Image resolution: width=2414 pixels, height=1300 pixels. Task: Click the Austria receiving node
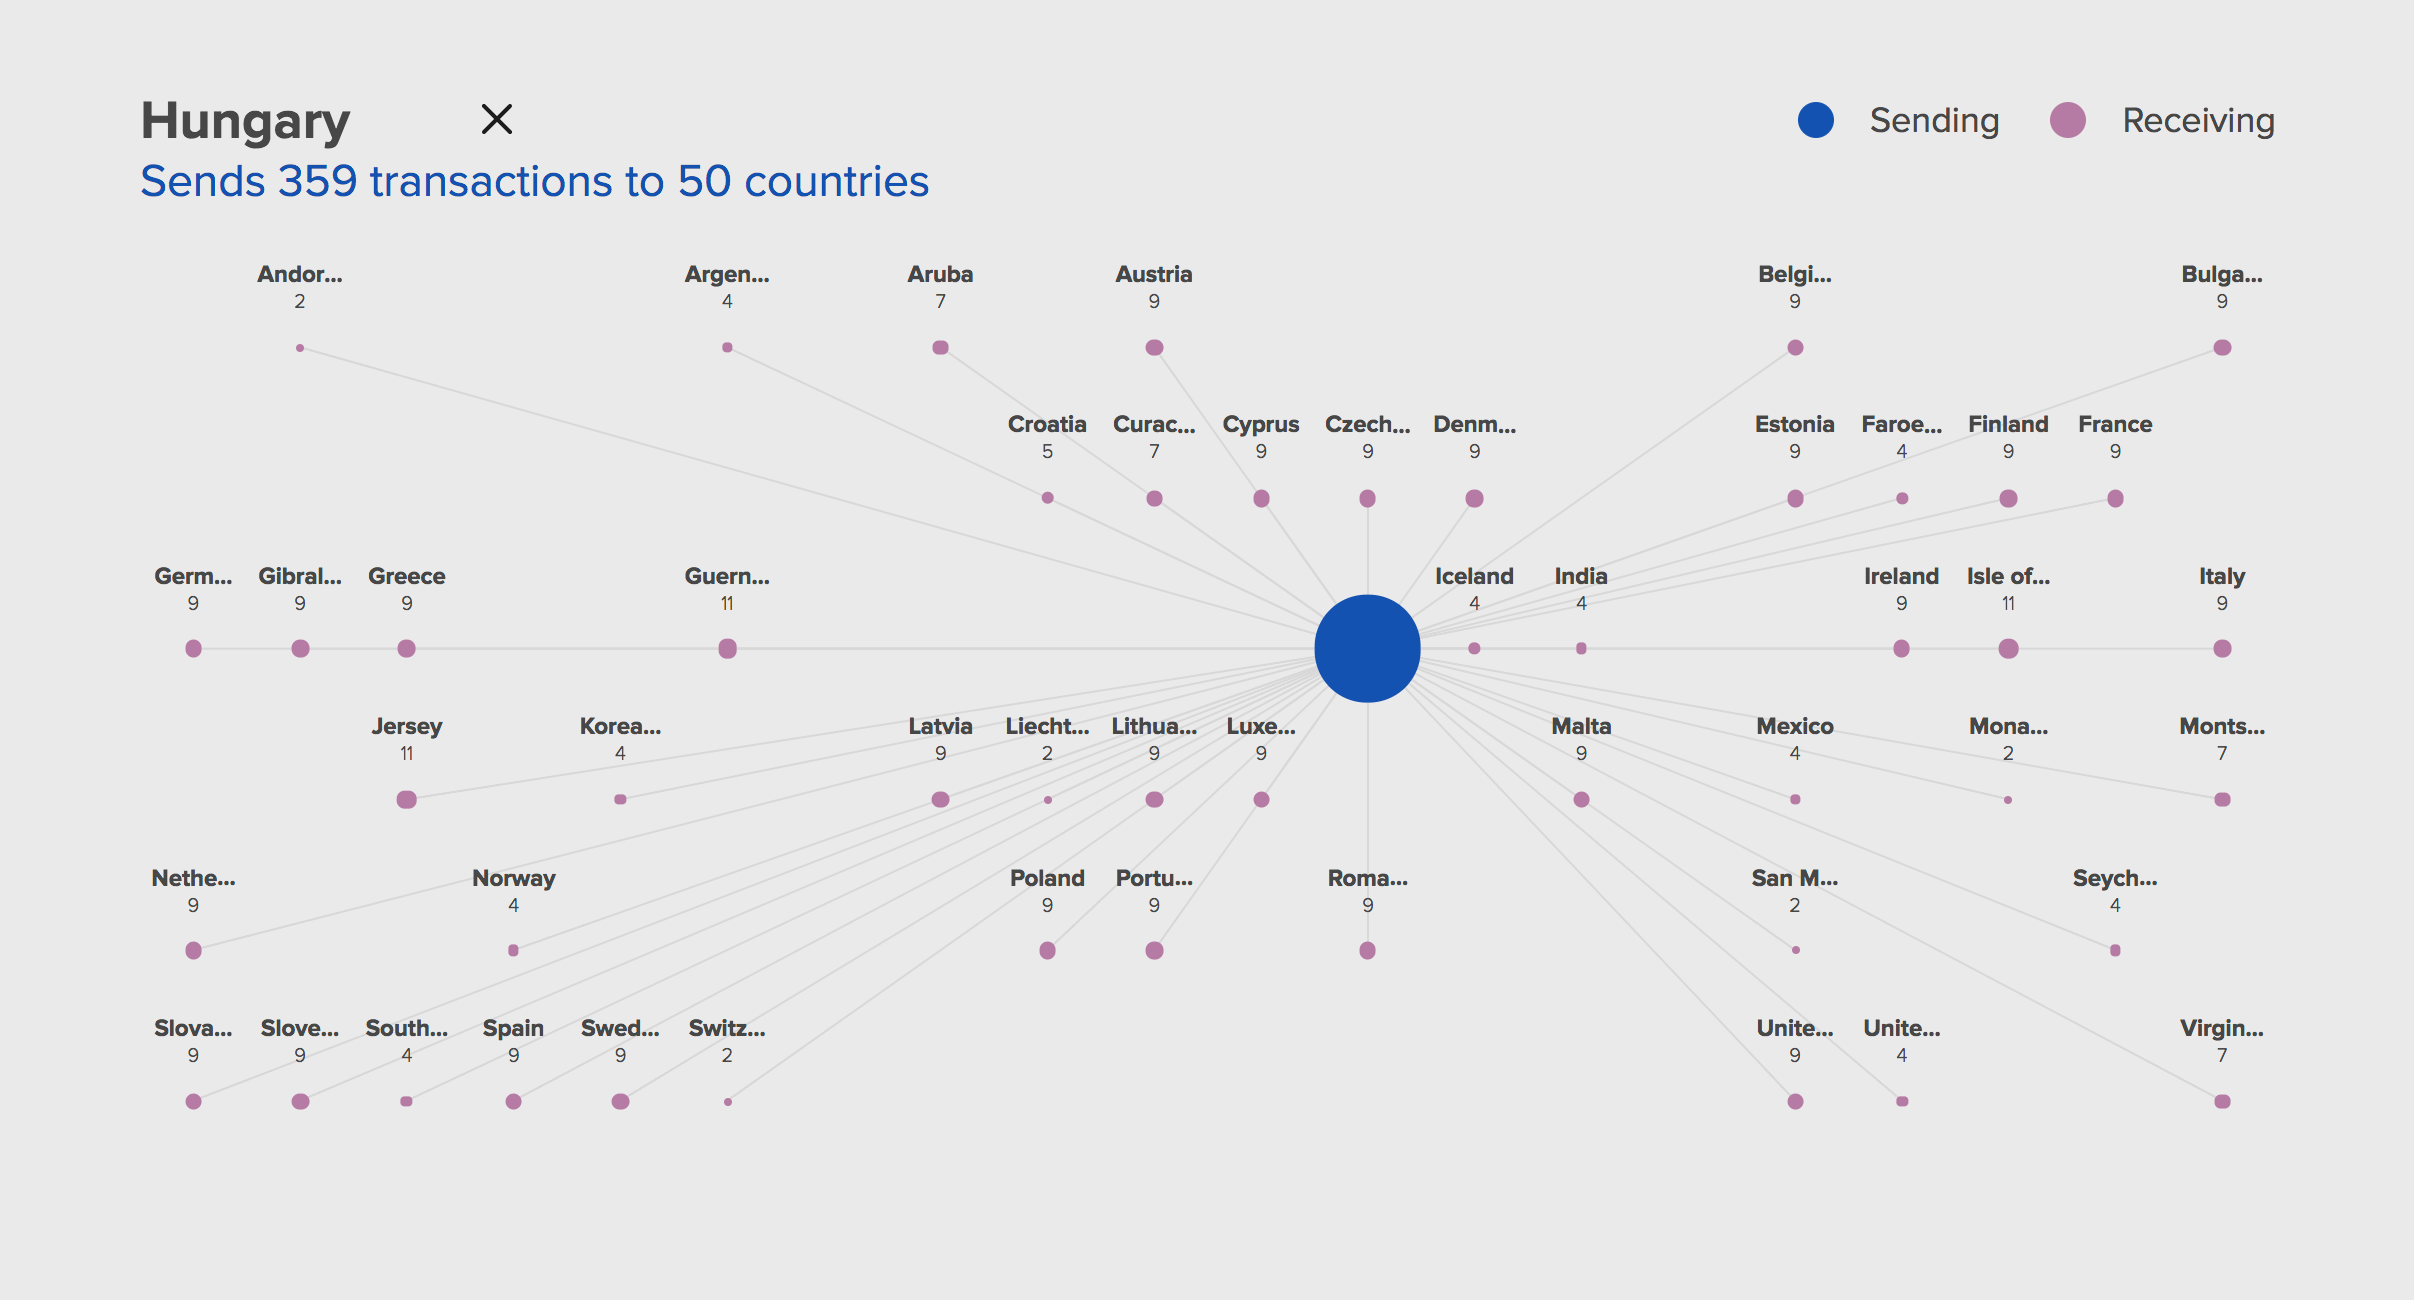(x=1154, y=347)
